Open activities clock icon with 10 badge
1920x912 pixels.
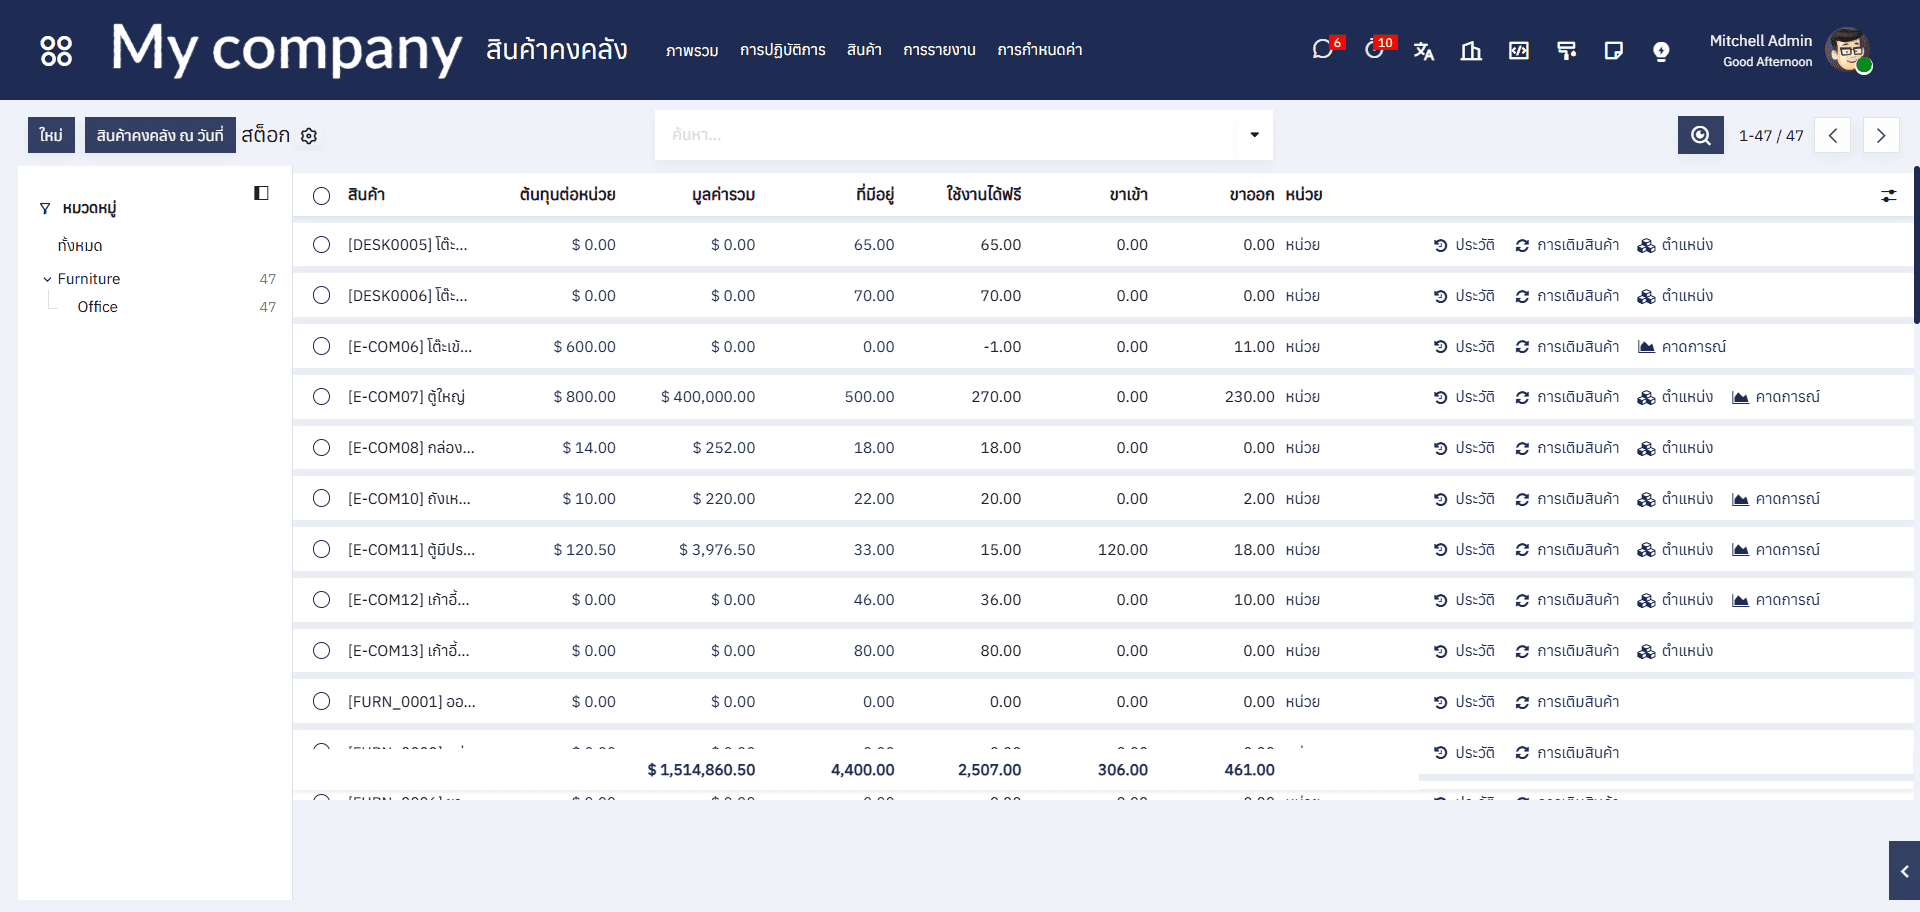pos(1375,50)
